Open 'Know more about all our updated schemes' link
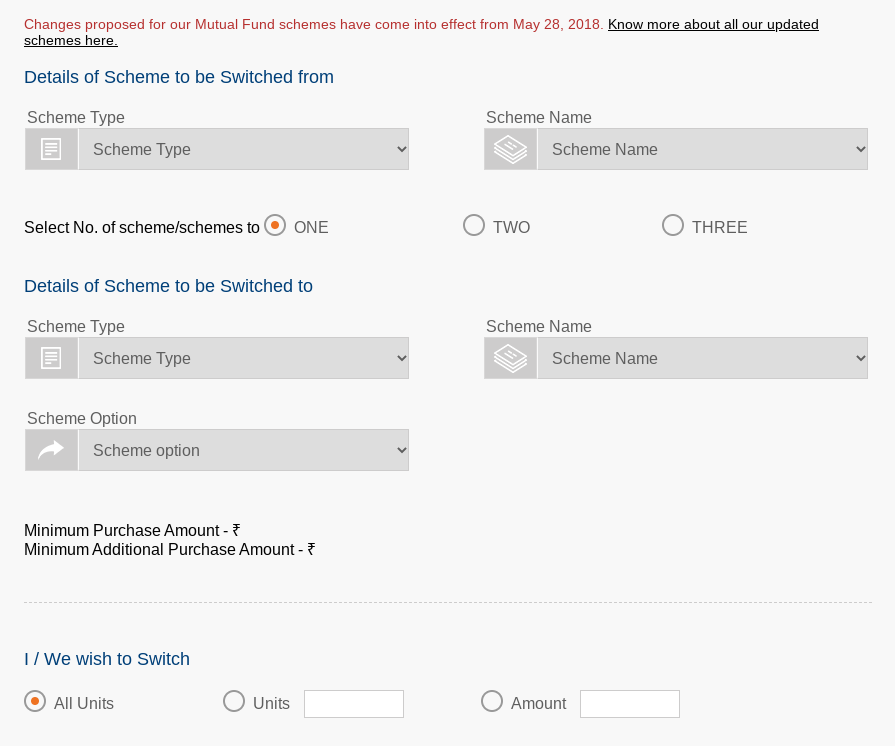The image size is (895, 746). tap(712, 25)
